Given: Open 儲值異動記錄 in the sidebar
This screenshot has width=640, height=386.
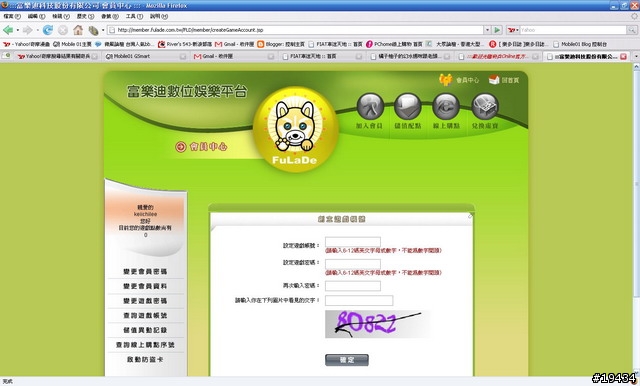Looking at the screenshot, I should 145,330.
